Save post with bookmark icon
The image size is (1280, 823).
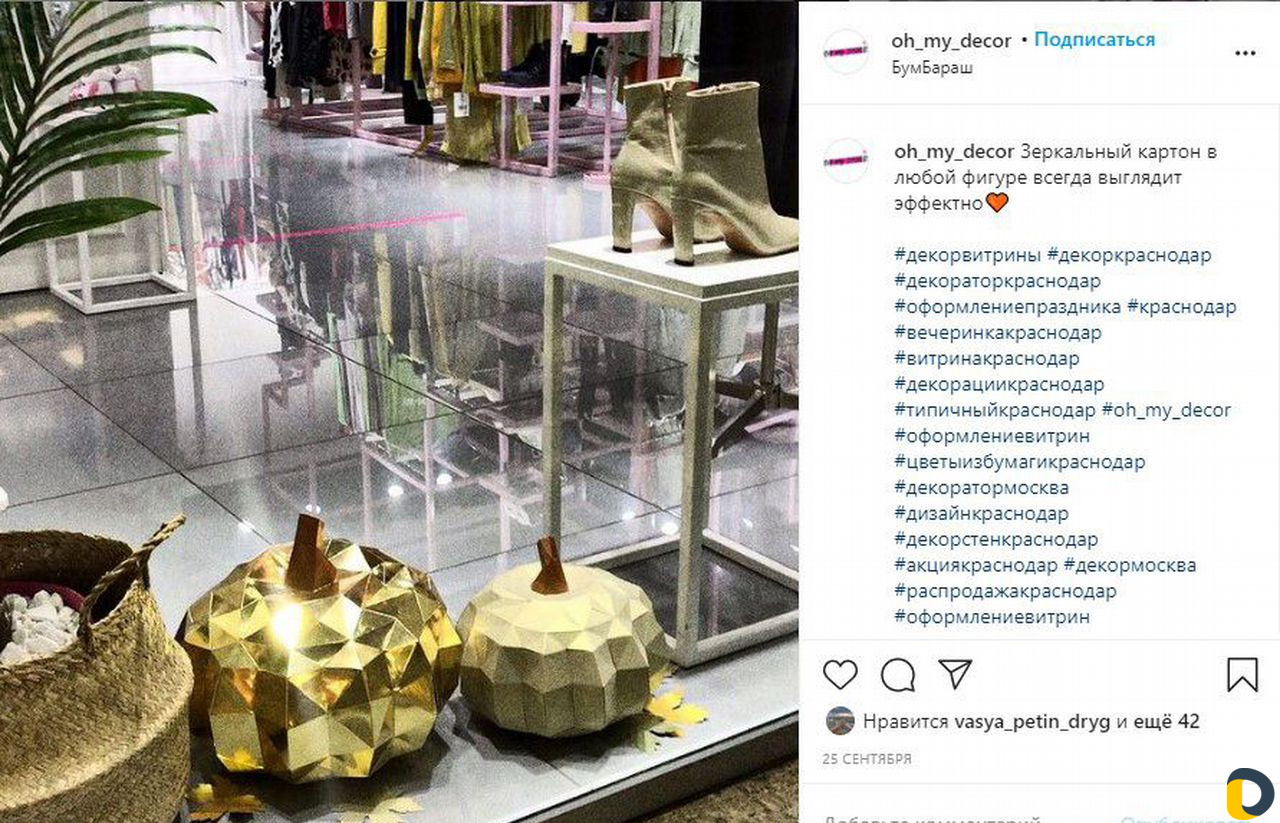1242,674
